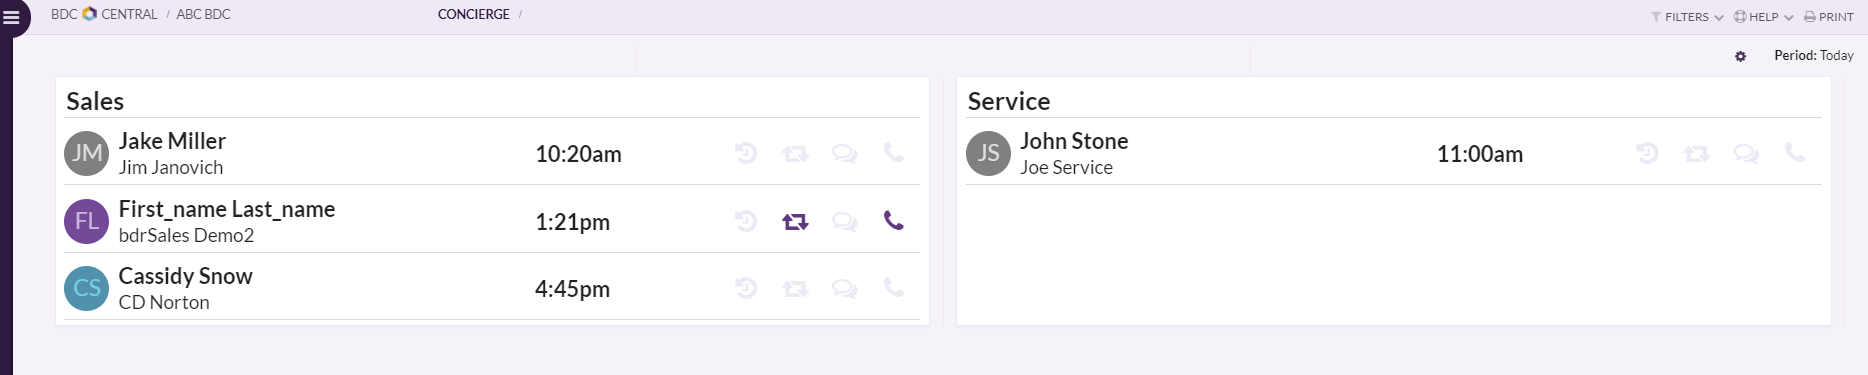This screenshot has width=1868, height=375.
Task: Click the phone icon for First_name Last_name
Action: pyautogui.click(x=894, y=221)
